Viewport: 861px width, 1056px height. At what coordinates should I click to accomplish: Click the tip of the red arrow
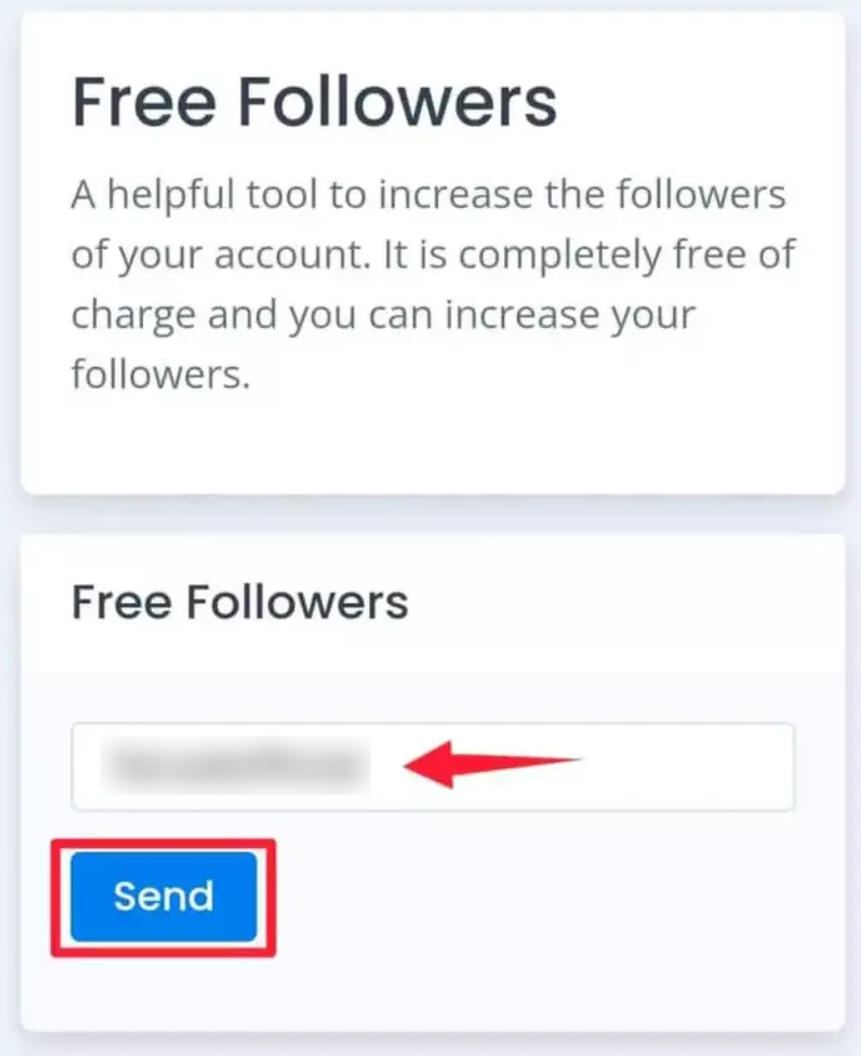410,764
